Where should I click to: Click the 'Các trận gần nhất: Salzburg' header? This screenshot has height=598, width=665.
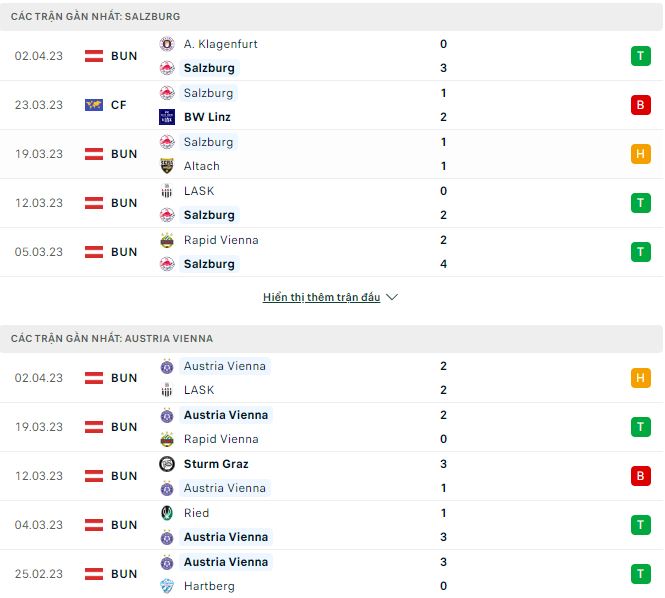(x=96, y=17)
